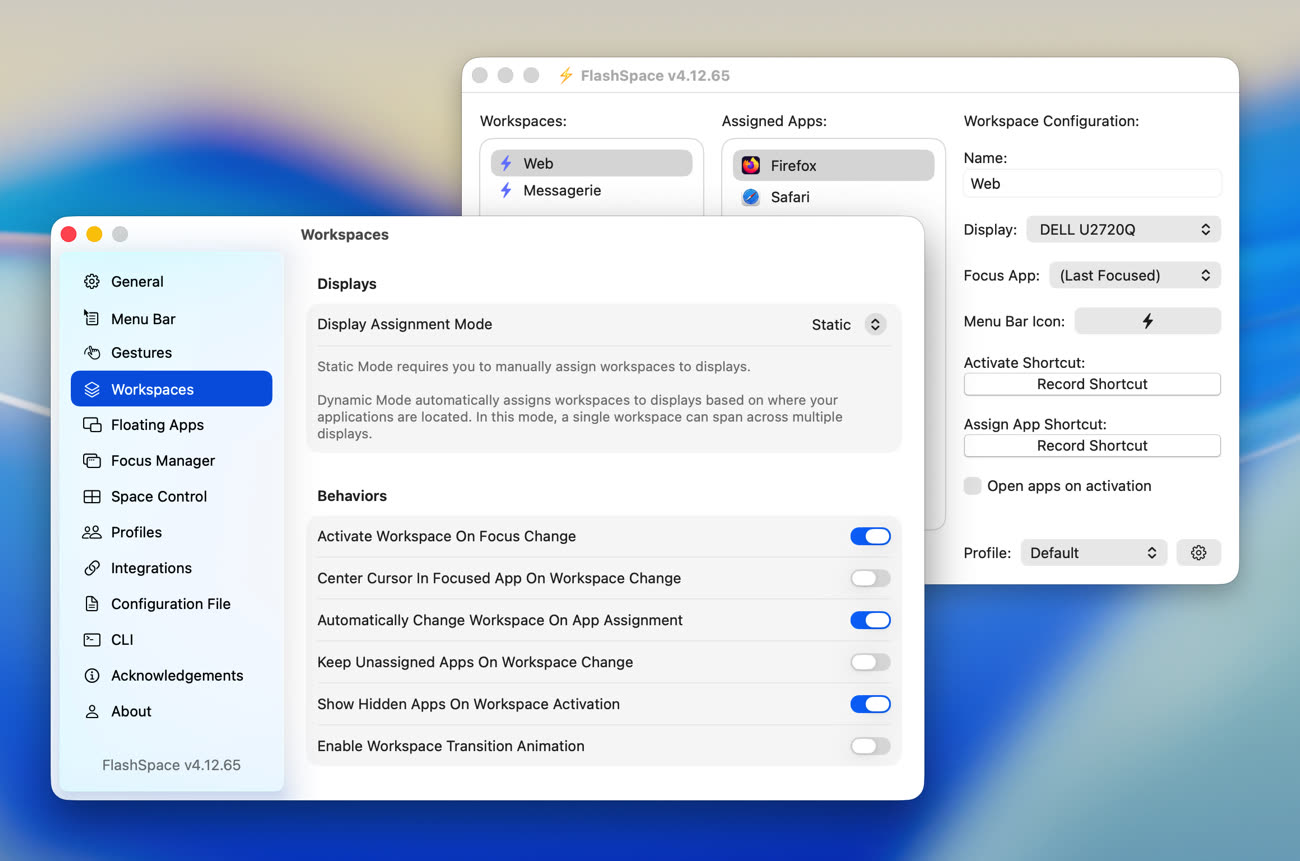The height and width of the screenshot is (861, 1300).
Task: Expand the Display DELL U2720Q dropdown
Action: click(1123, 230)
